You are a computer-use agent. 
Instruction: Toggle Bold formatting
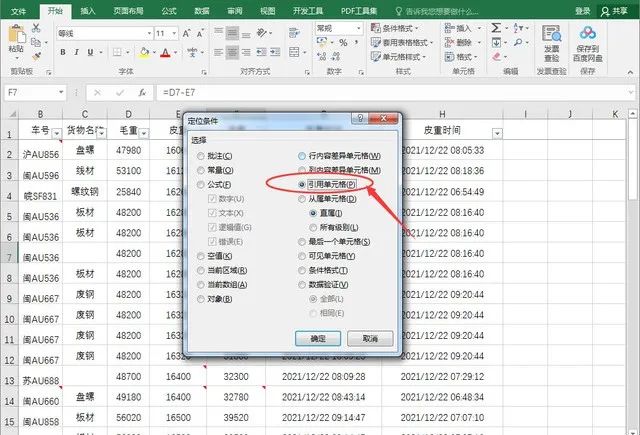pos(63,52)
